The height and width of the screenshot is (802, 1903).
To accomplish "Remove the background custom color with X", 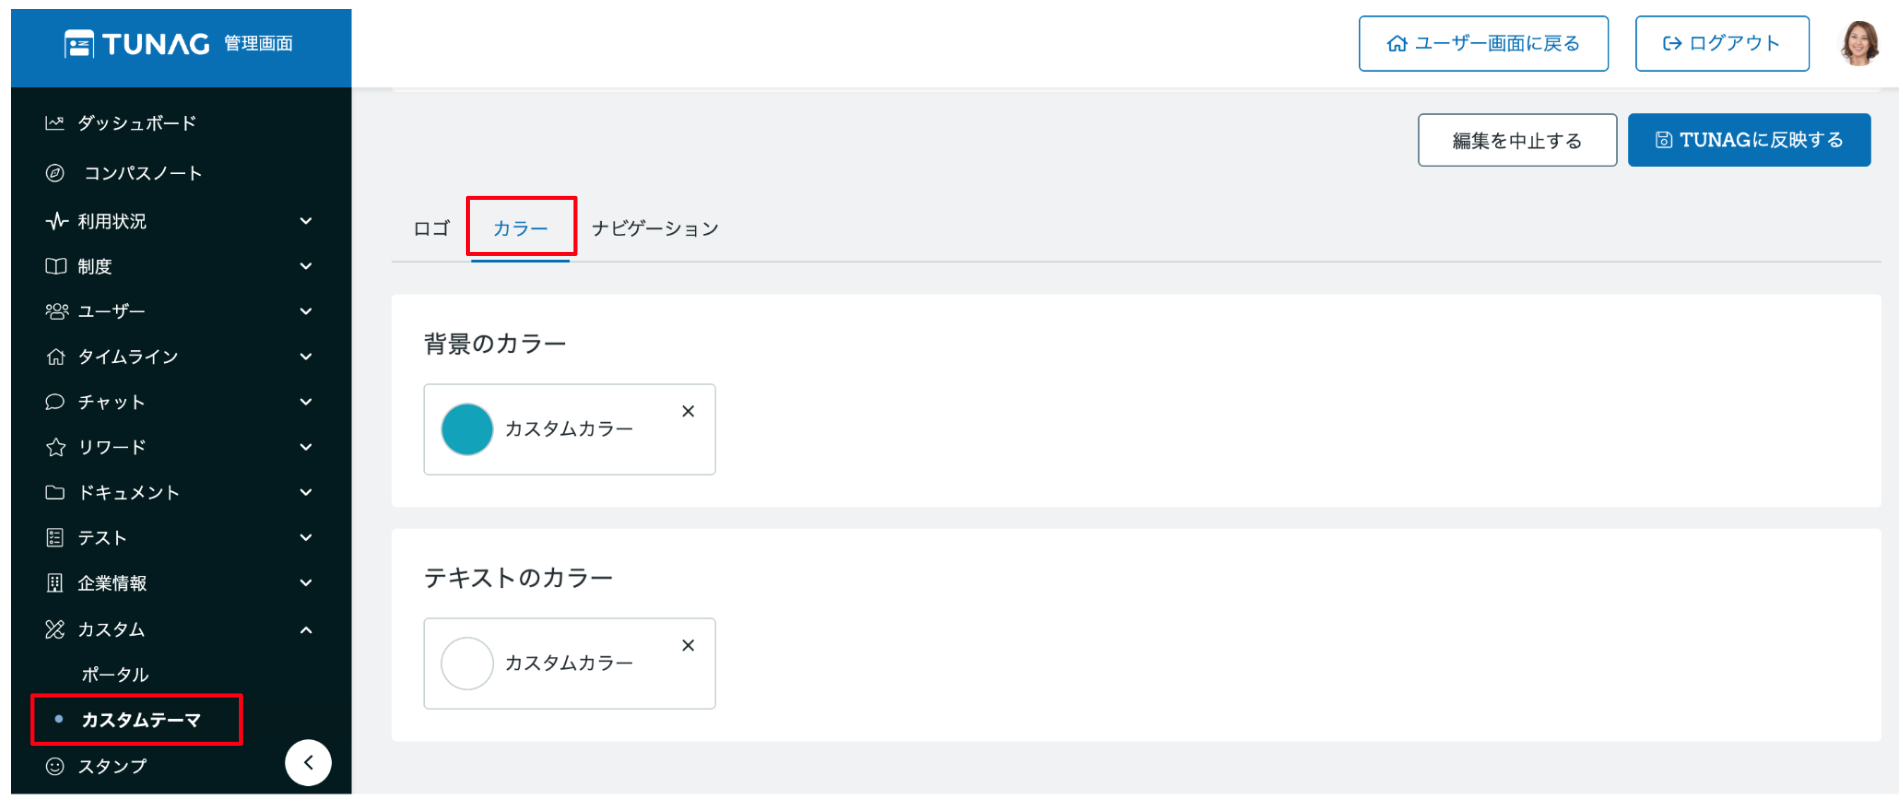I will (688, 410).
